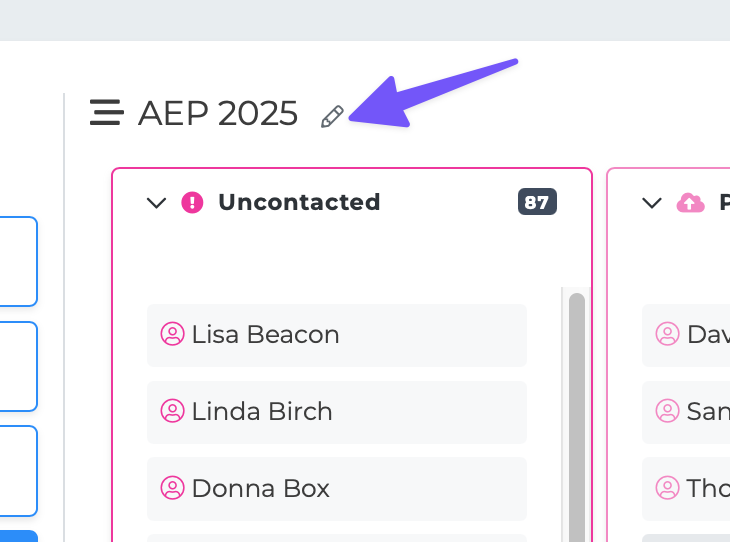
Task: Open the Donna Box contact card
Action: 336,489
